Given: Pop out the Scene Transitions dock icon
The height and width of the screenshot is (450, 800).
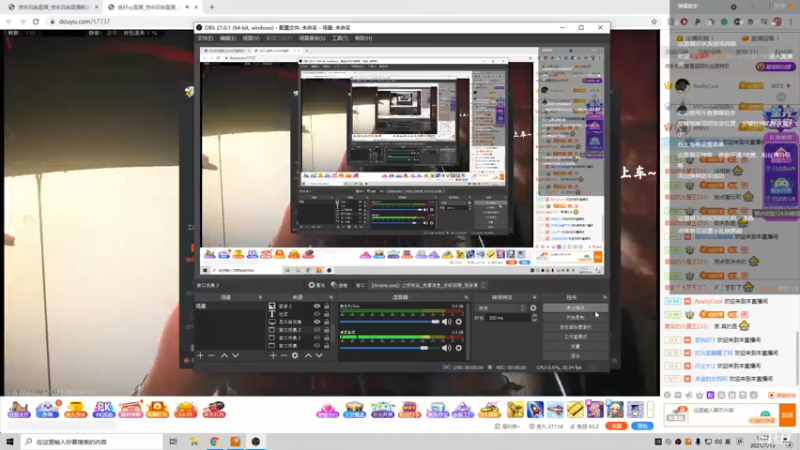Looking at the screenshot, I should coord(535,297).
